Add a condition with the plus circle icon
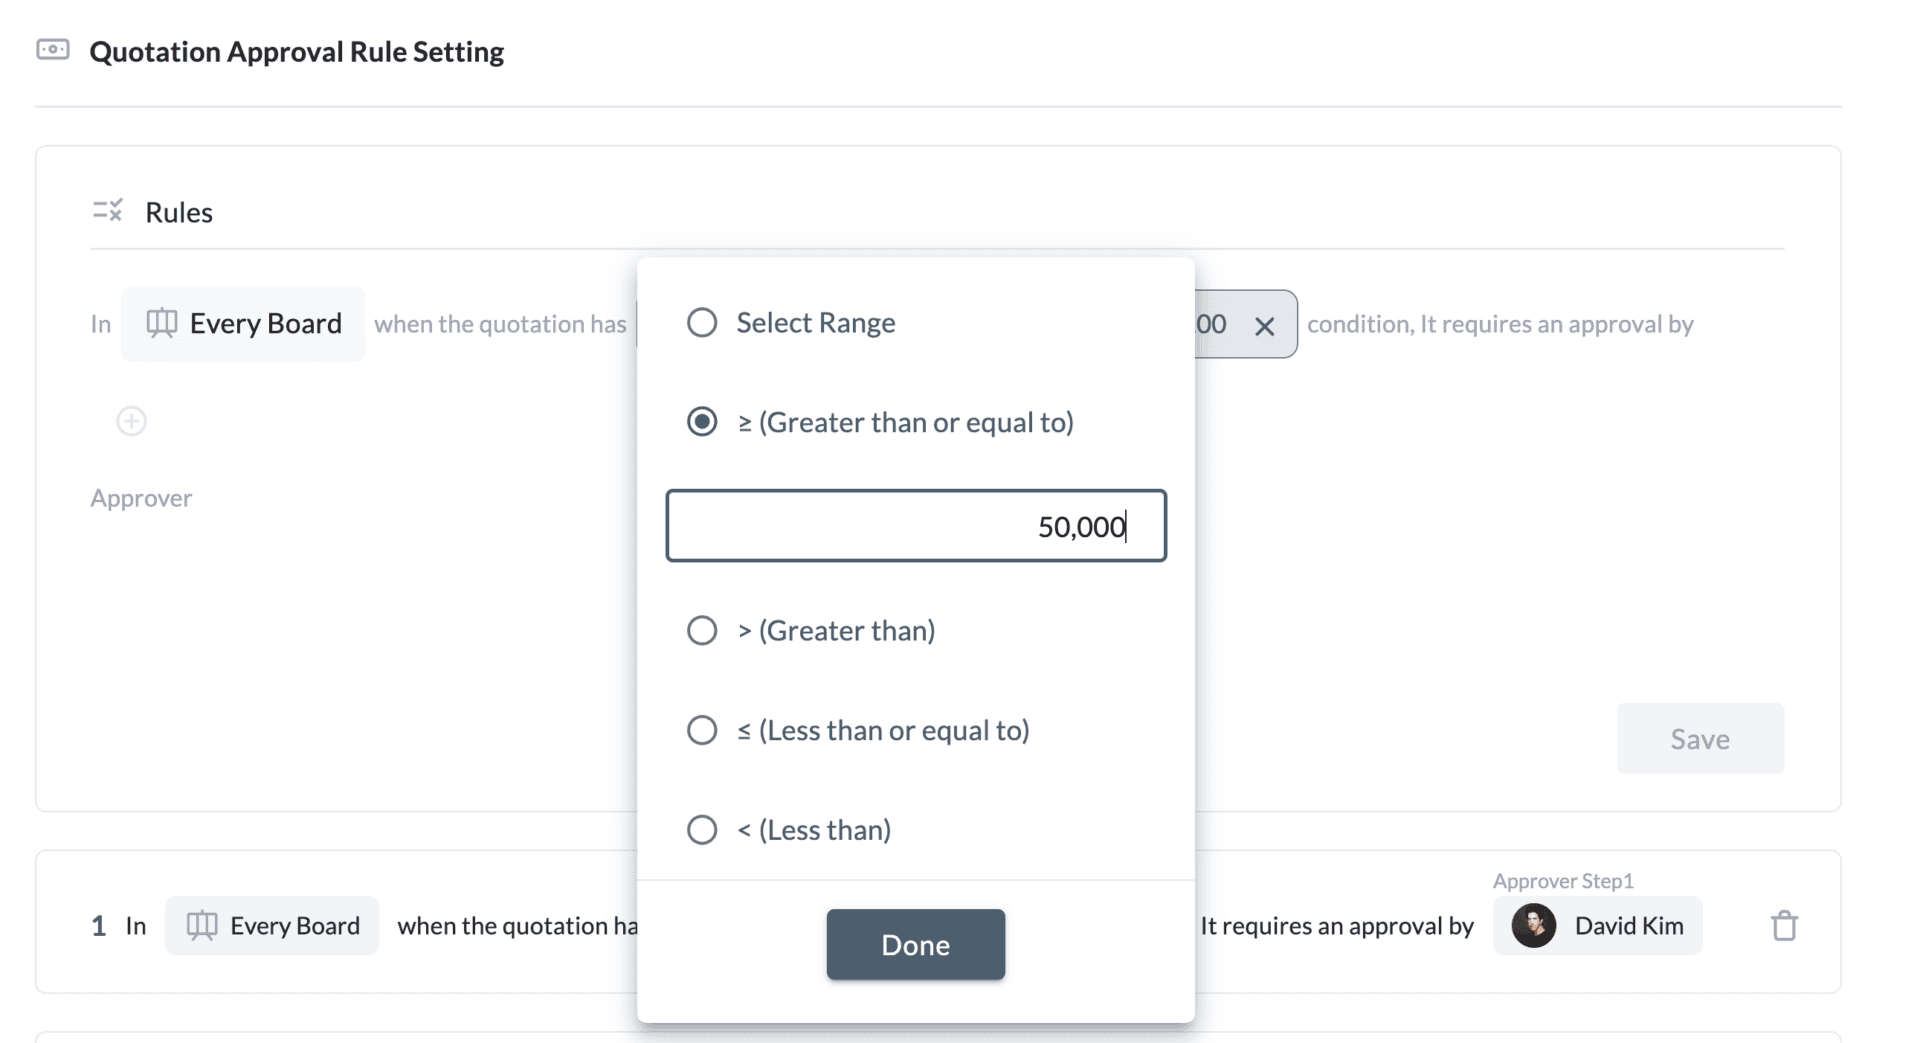The width and height of the screenshot is (1920, 1043). click(131, 421)
